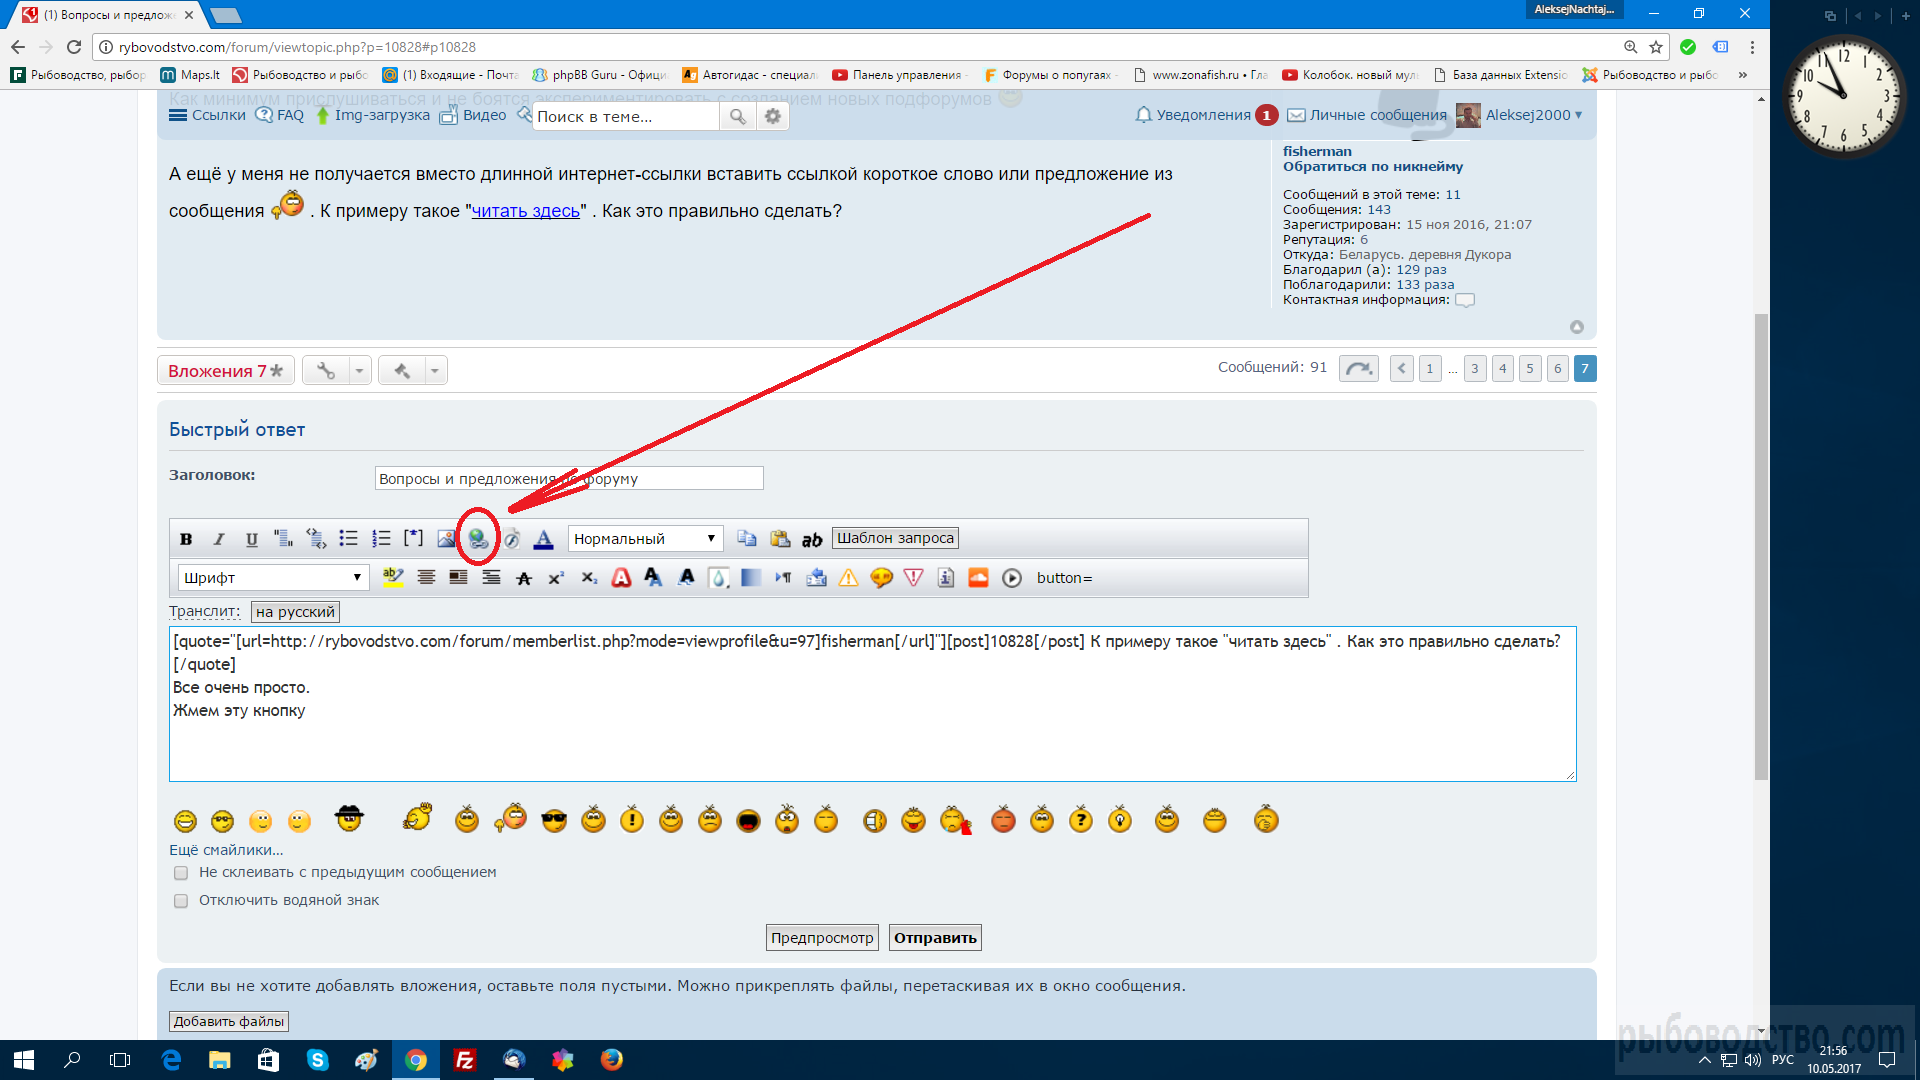Viewport: 1920px width, 1080px height.
Task: Click the Вложения 7 button
Action: click(225, 371)
